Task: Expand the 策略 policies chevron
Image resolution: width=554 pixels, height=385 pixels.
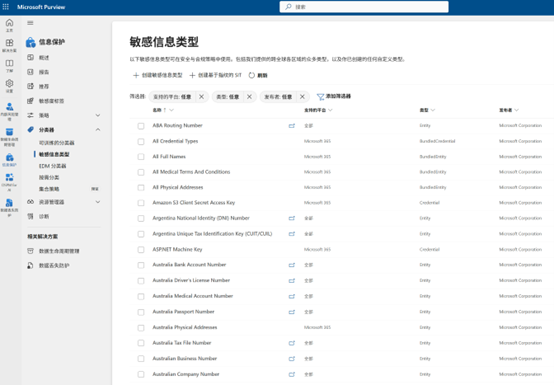Action: point(98,115)
